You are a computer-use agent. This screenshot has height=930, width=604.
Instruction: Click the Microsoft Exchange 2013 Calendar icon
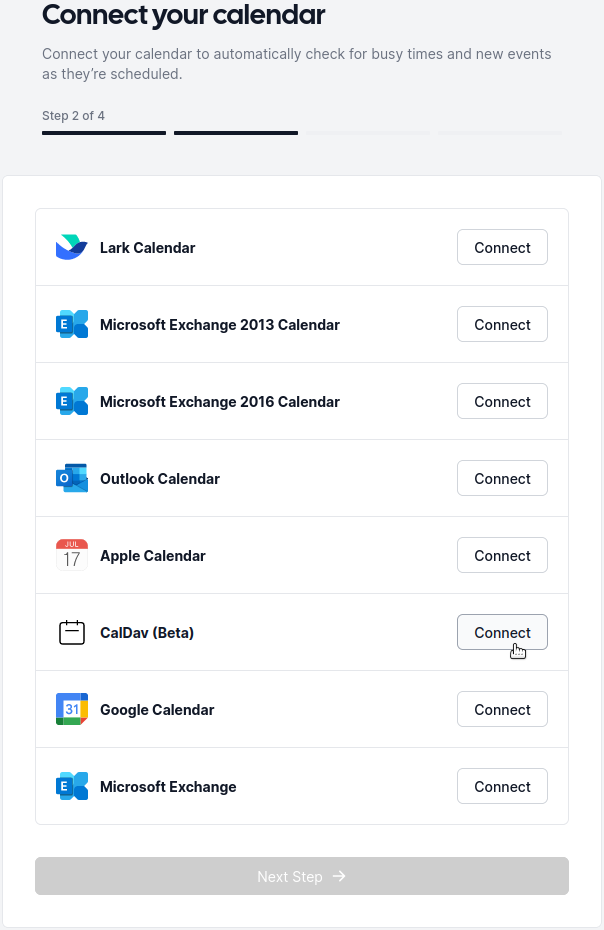tap(72, 324)
